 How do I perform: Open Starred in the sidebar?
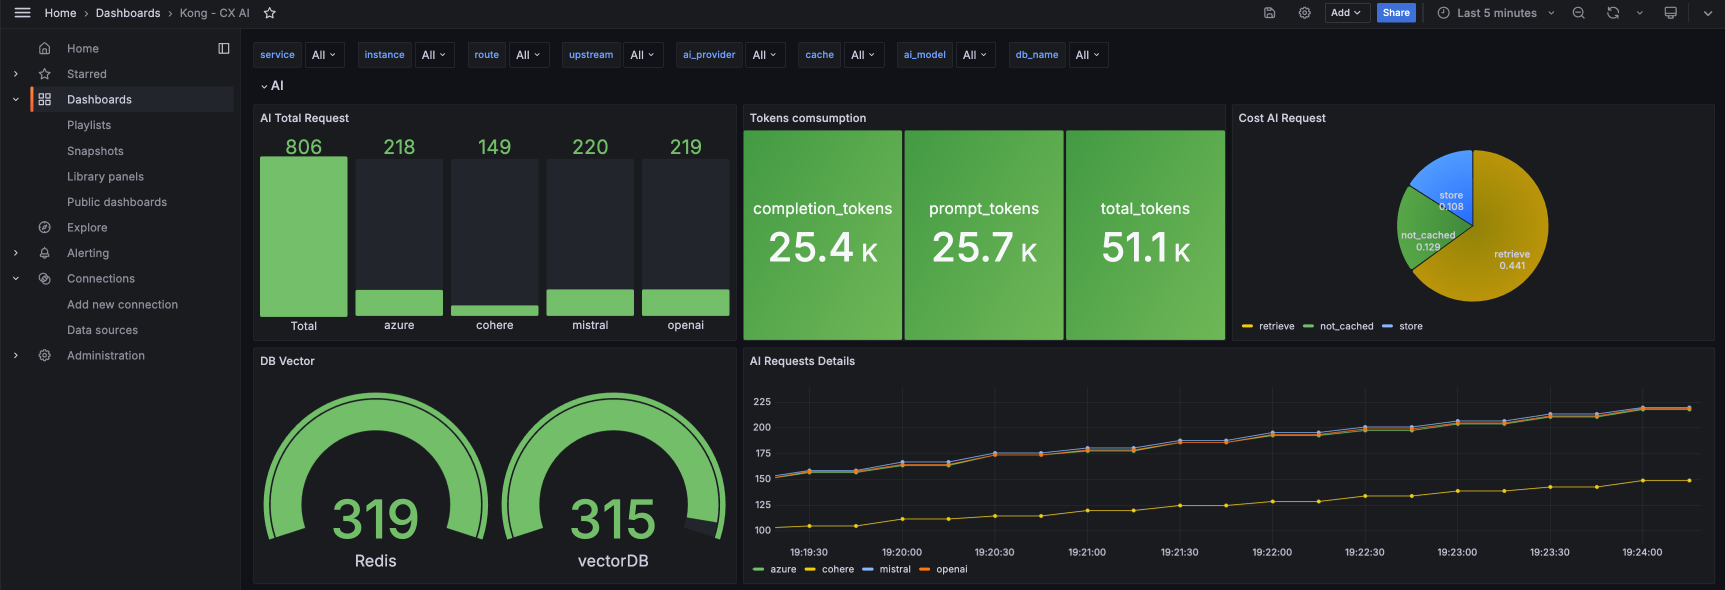[87, 74]
